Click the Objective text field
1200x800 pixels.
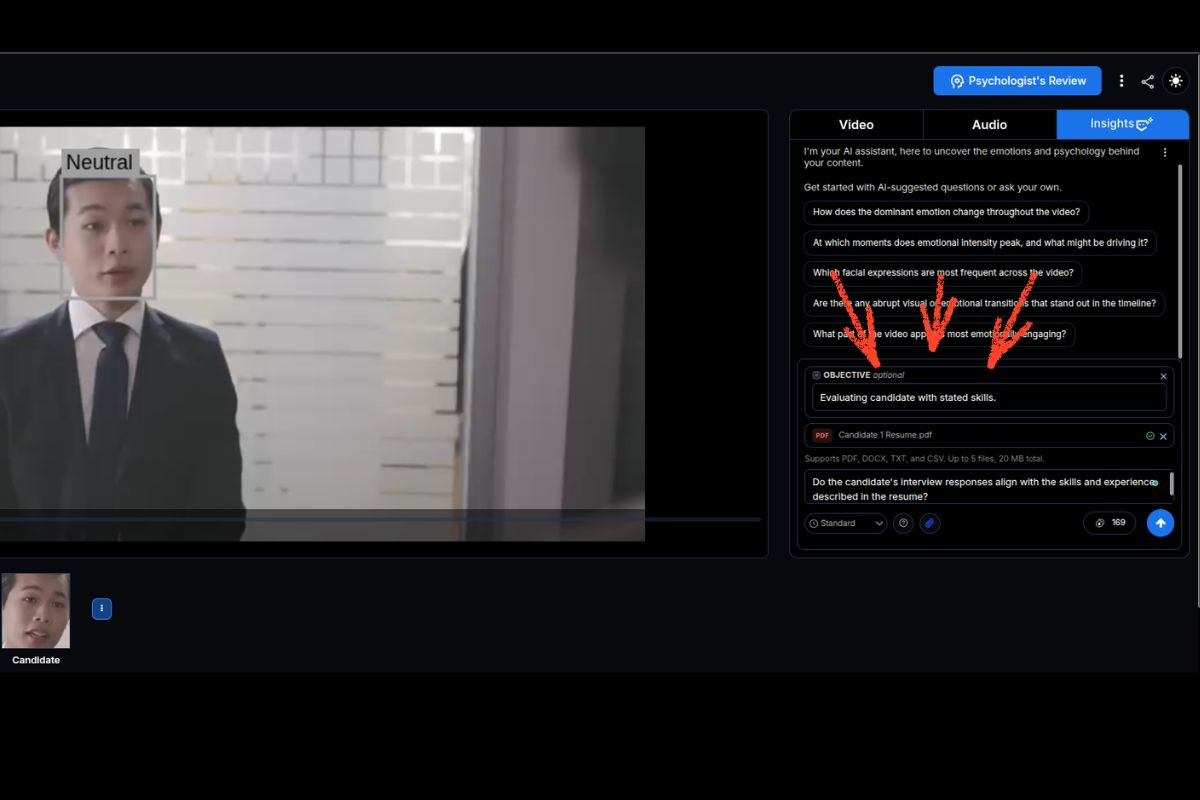pos(989,397)
